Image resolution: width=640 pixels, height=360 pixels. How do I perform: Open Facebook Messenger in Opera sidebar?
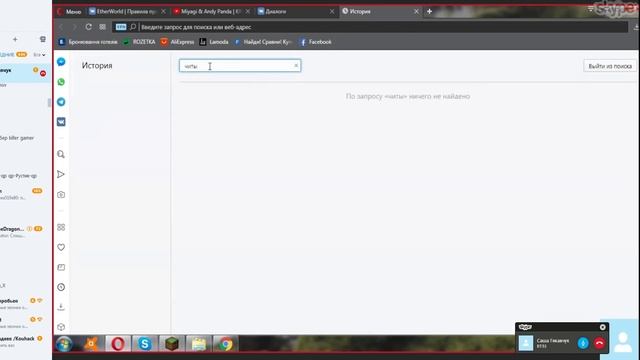tap(61, 62)
